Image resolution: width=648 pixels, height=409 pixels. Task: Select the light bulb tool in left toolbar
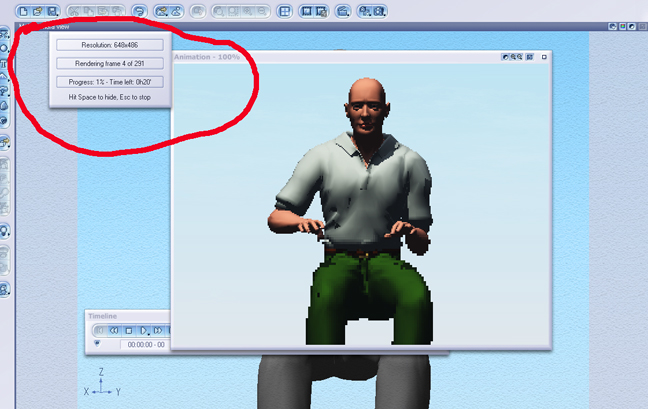click(5, 231)
